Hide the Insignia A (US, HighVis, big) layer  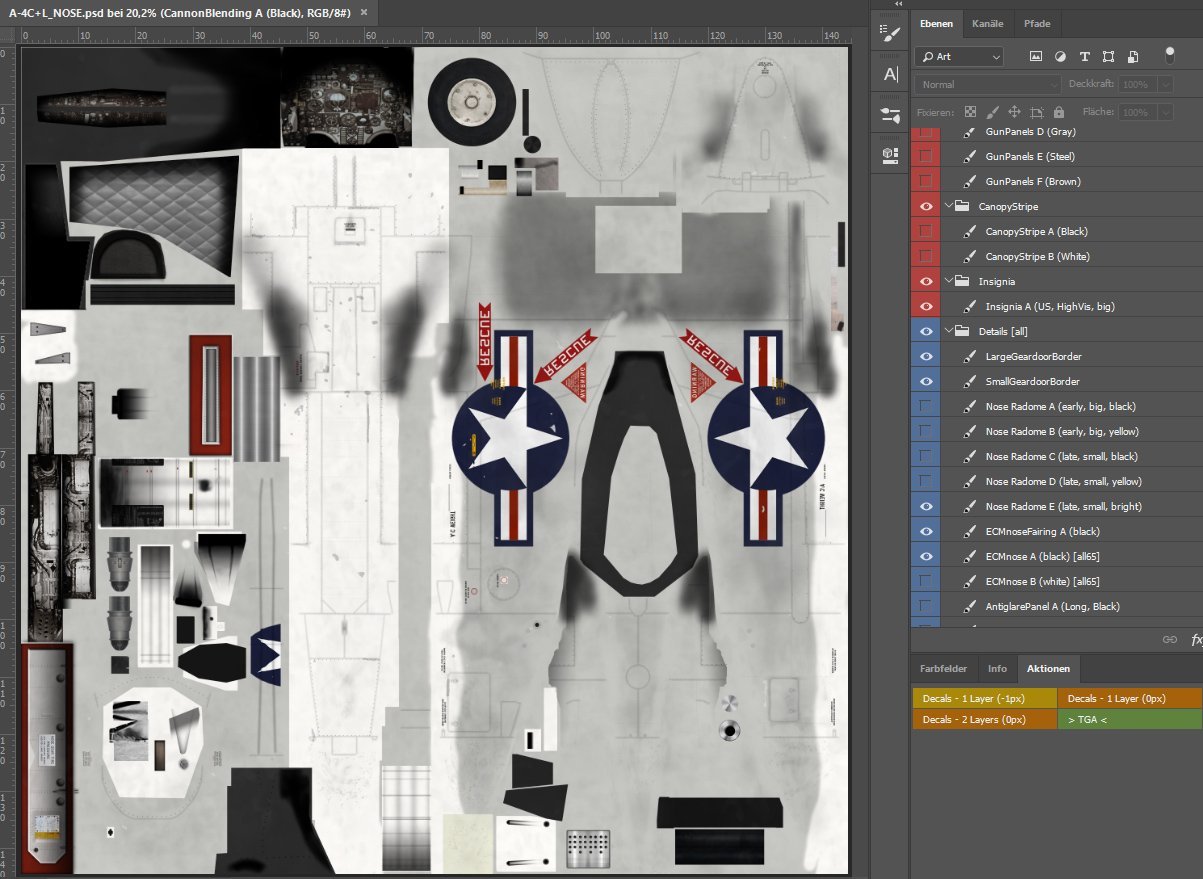925,306
